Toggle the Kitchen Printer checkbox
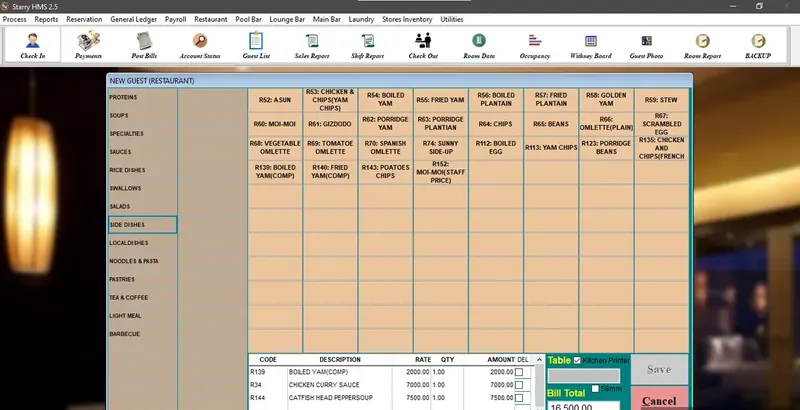This screenshot has height=410, width=800. pyautogui.click(x=577, y=361)
